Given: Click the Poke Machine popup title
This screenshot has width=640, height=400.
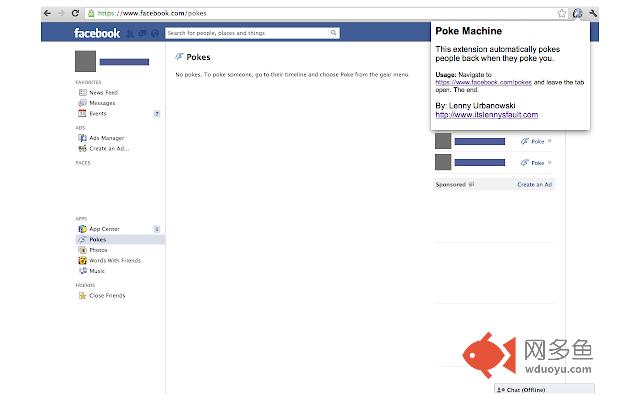Looking at the screenshot, I should tap(469, 31).
